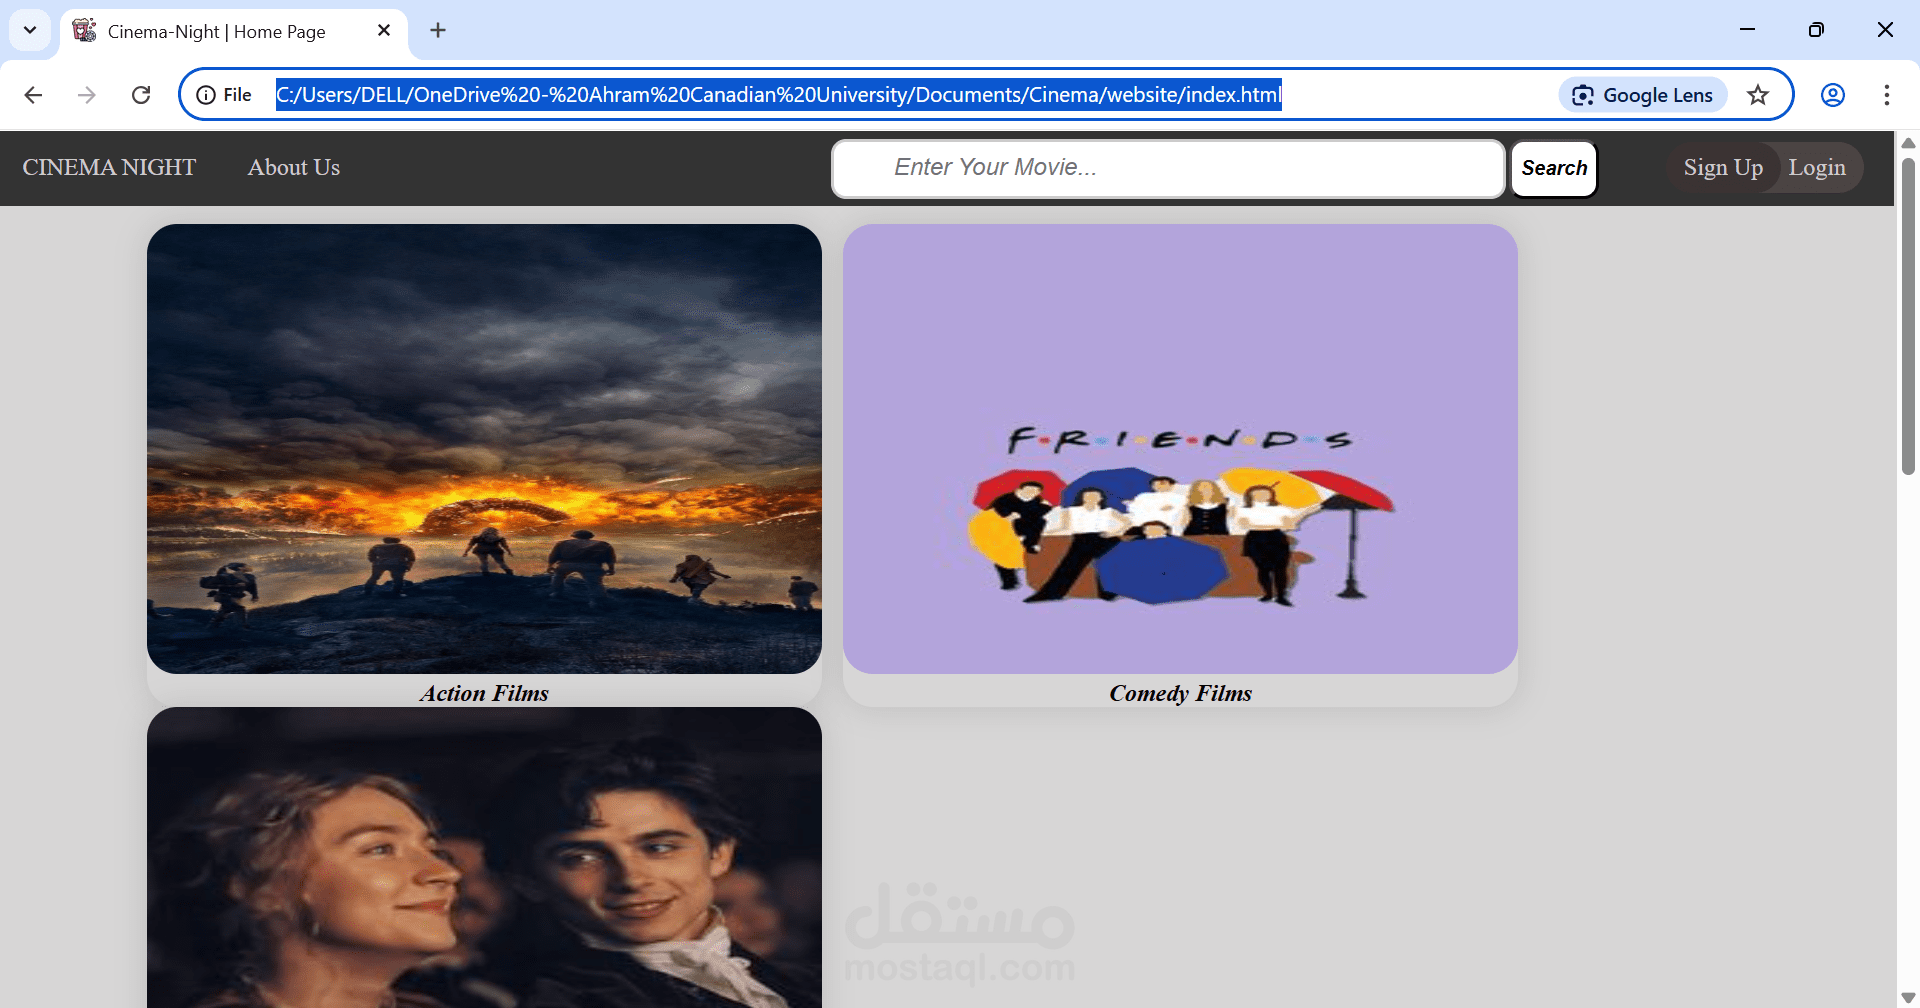Viewport: 1920px width, 1008px height.
Task: Open Google Lens search
Action: tap(1643, 95)
